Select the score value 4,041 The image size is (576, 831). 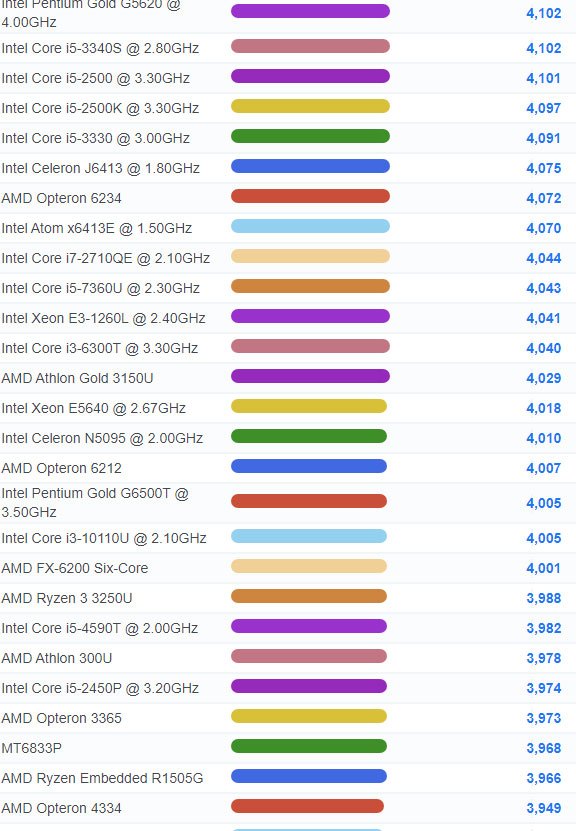[544, 319]
